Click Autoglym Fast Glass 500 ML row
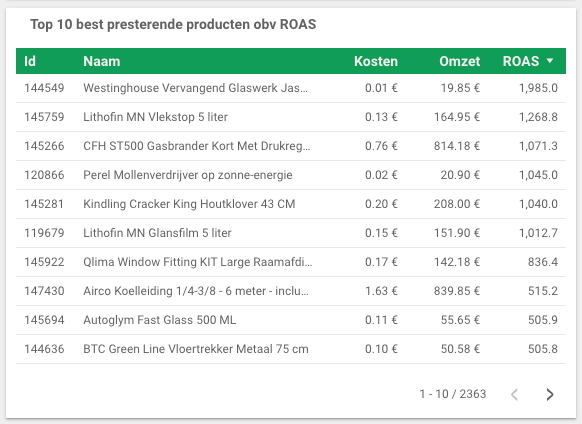Viewport: 582px width, 424px height. [x=291, y=320]
